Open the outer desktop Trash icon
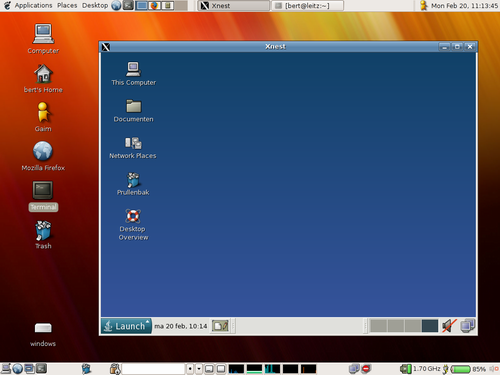Viewport: 500px width, 375px height. pos(43,235)
